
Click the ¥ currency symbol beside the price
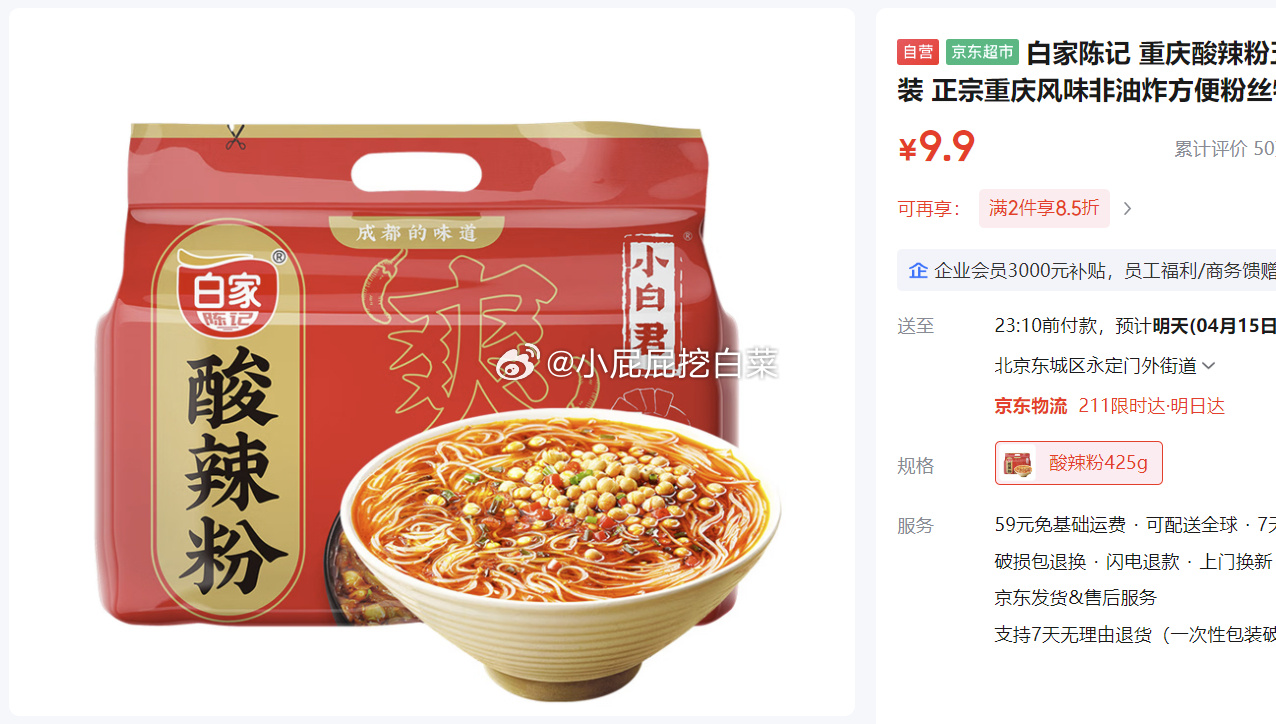[907, 149]
